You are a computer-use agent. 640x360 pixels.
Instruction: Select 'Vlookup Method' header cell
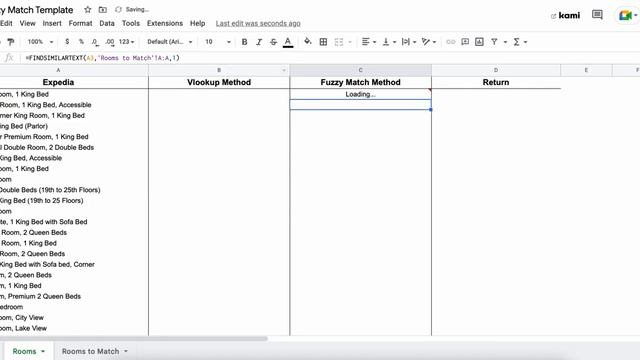[x=219, y=82]
